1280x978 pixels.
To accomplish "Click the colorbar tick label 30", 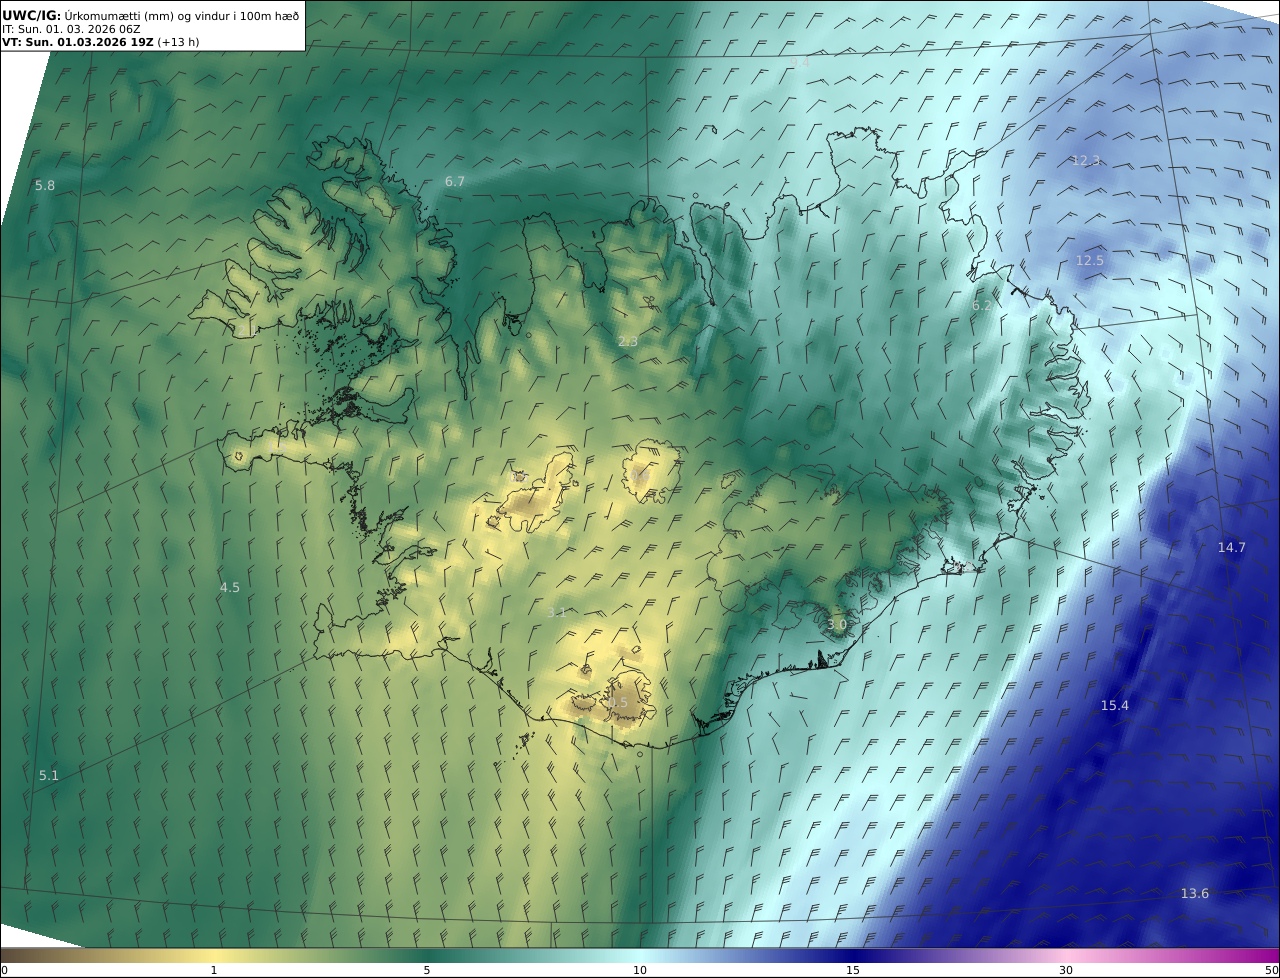I will click(1066, 970).
